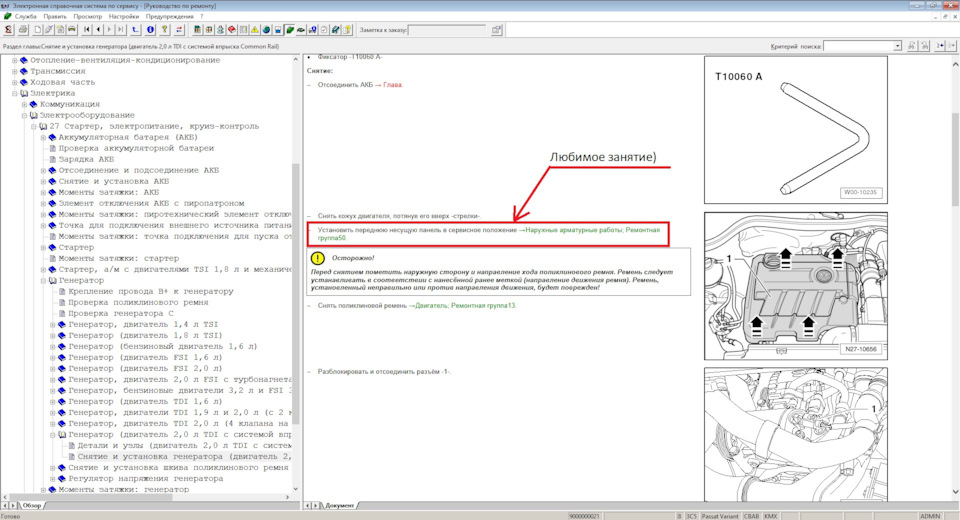The height and width of the screenshot is (520, 960).
Task: Click the red and blue swap arrows icon
Action: [179, 29]
